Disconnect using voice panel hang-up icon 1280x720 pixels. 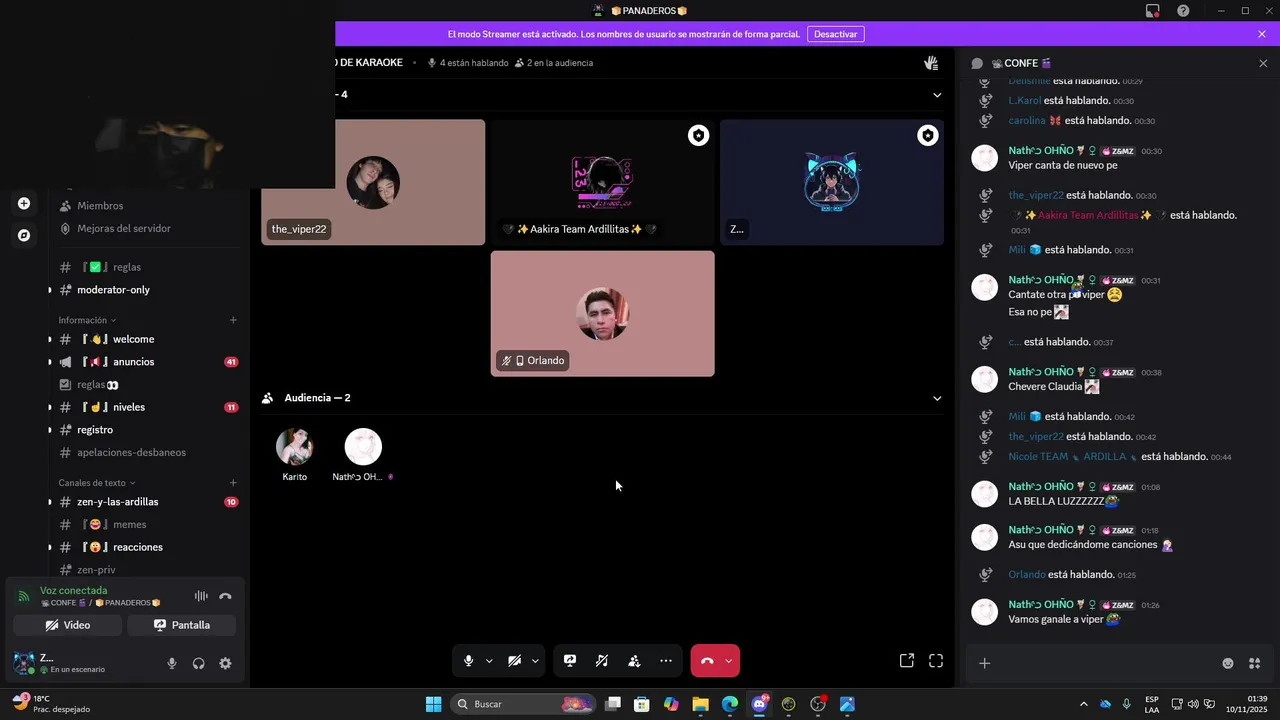coord(225,596)
